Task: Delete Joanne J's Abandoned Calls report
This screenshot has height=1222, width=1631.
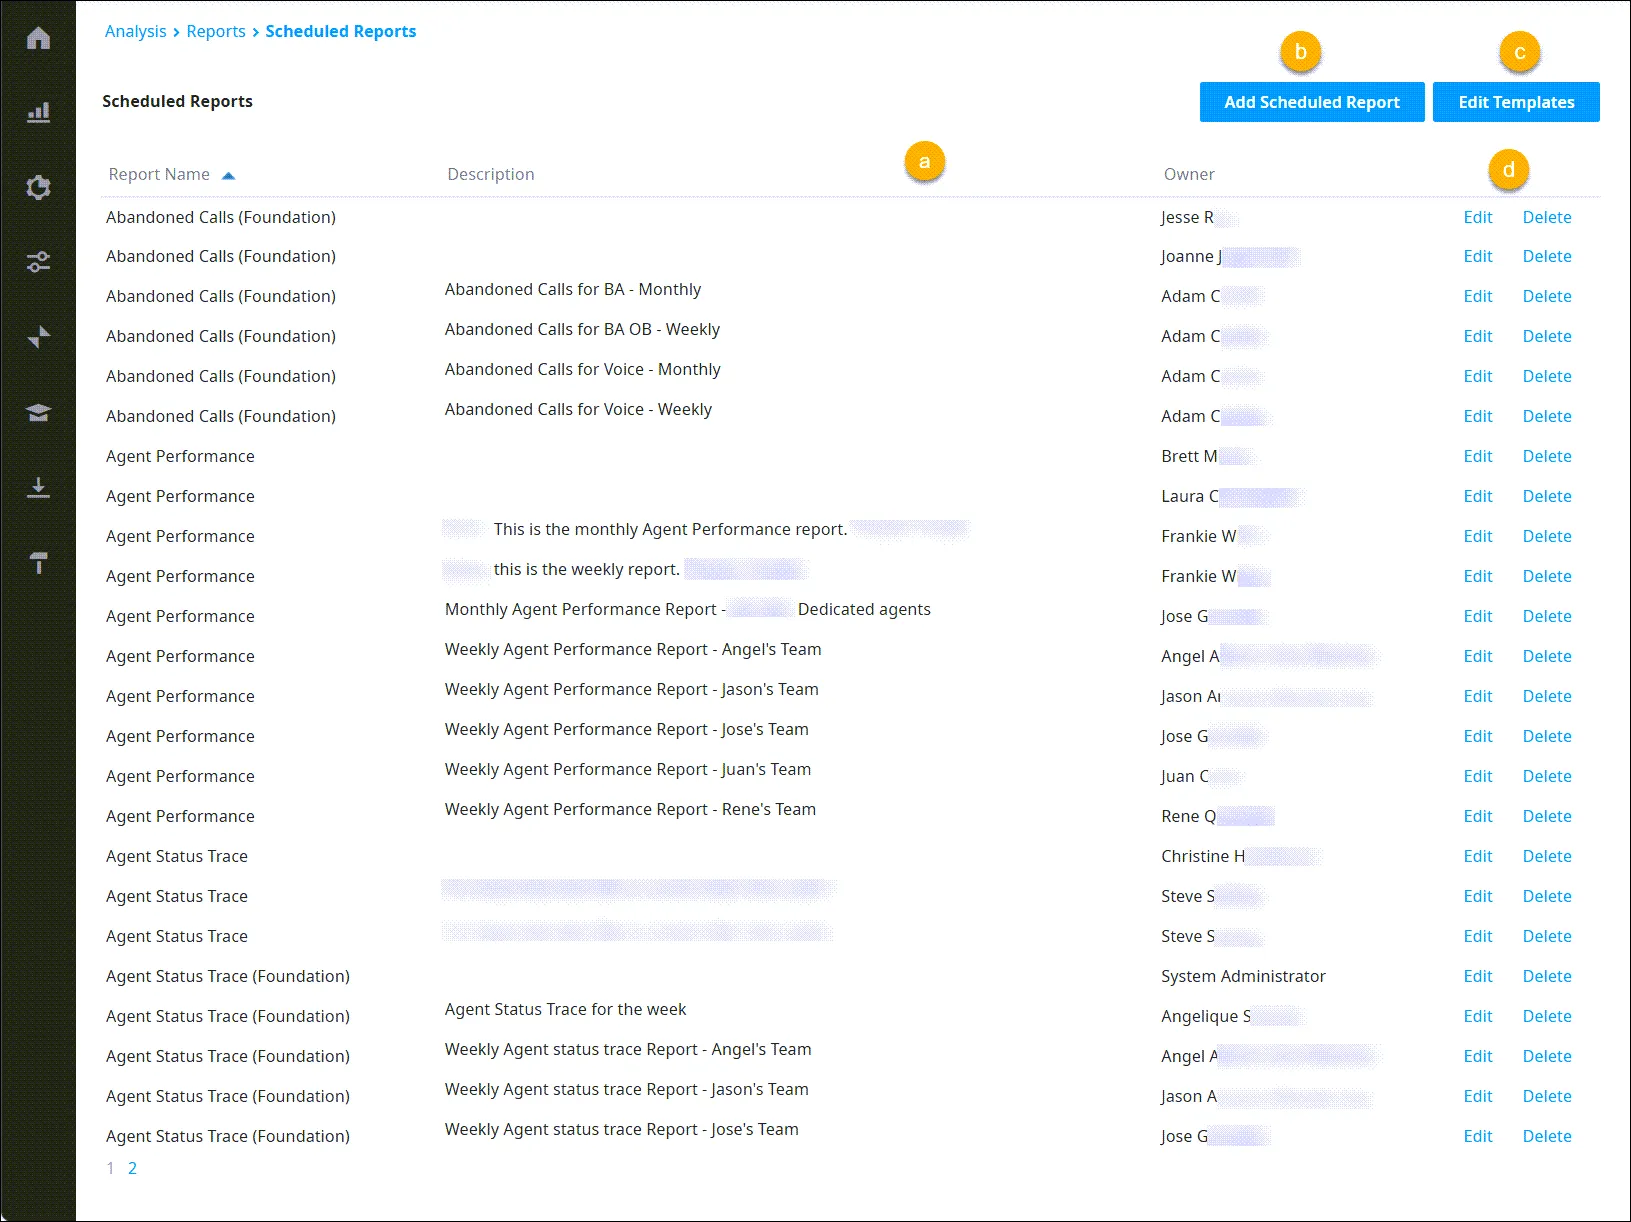Action: (1547, 256)
